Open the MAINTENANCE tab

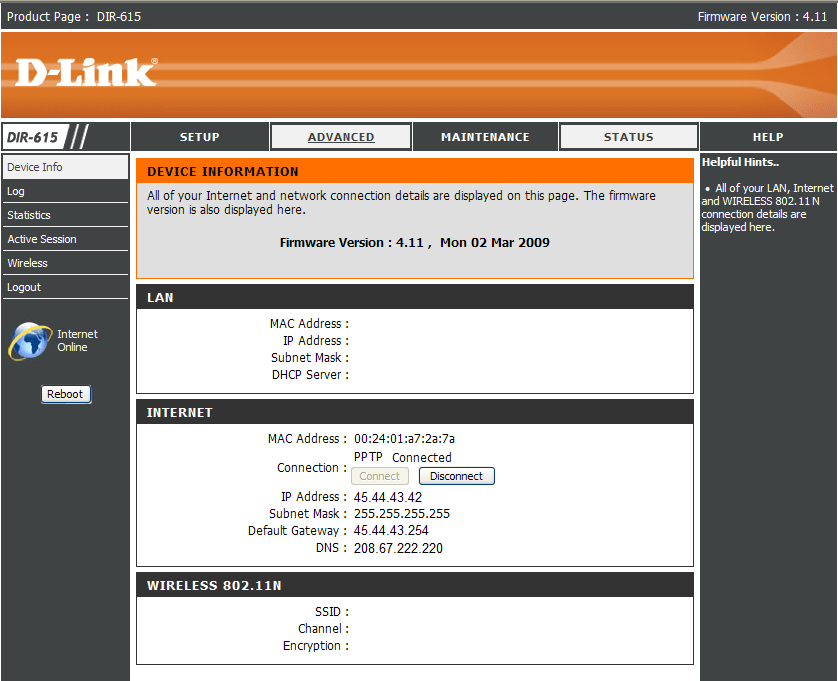(485, 137)
